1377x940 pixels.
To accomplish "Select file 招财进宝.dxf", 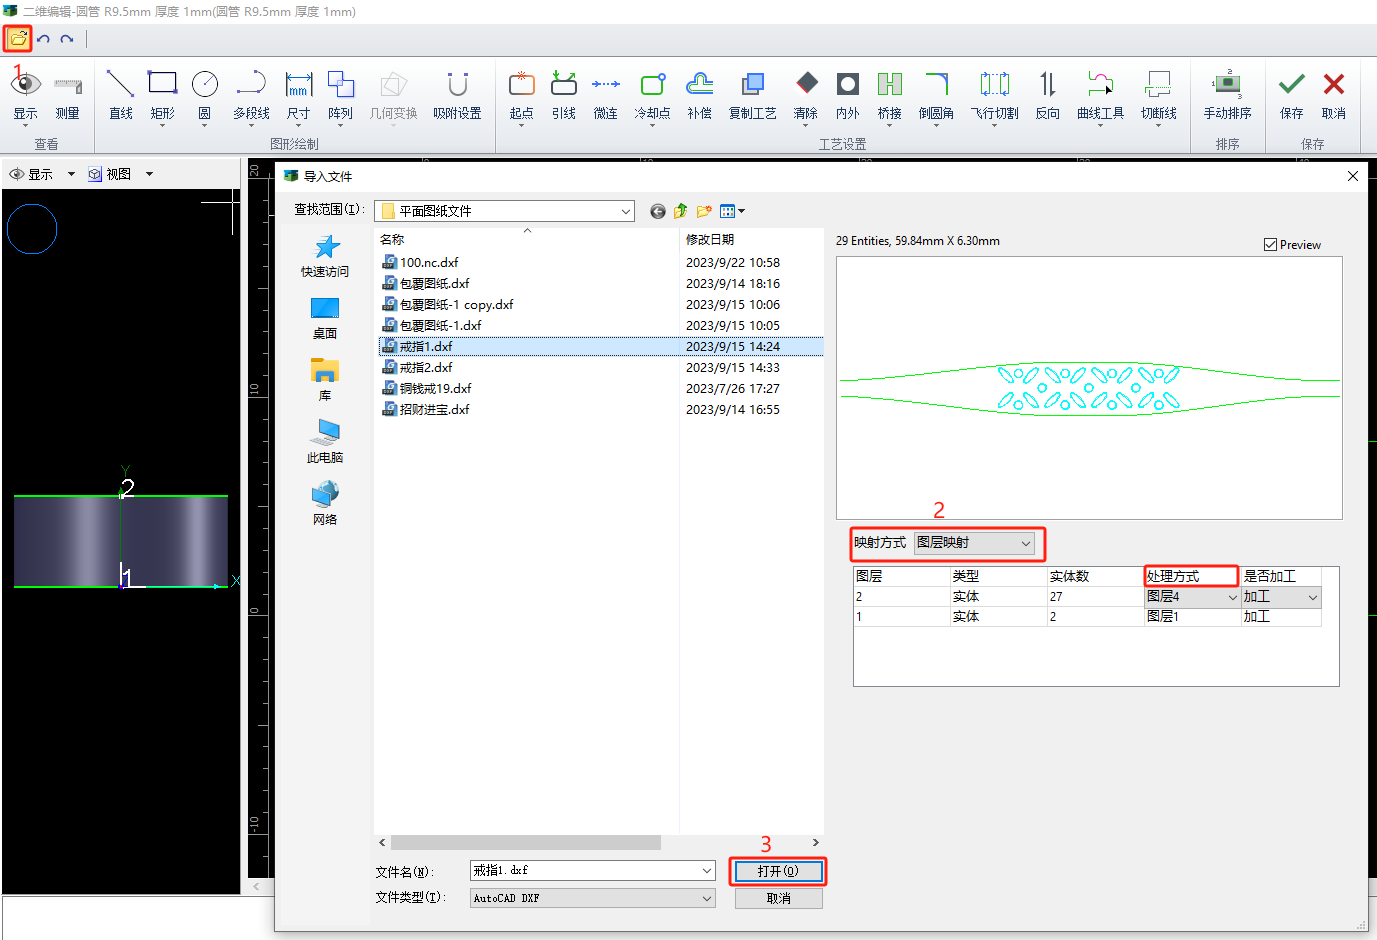I will [434, 410].
